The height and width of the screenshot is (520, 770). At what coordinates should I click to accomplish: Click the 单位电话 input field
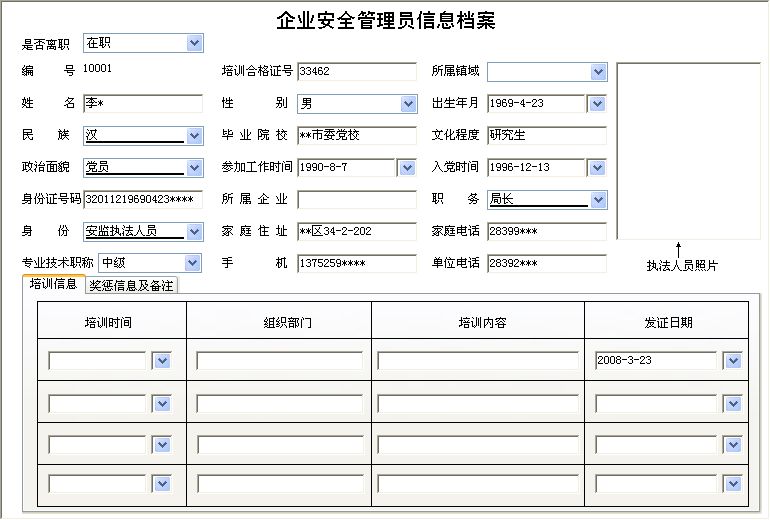[547, 263]
